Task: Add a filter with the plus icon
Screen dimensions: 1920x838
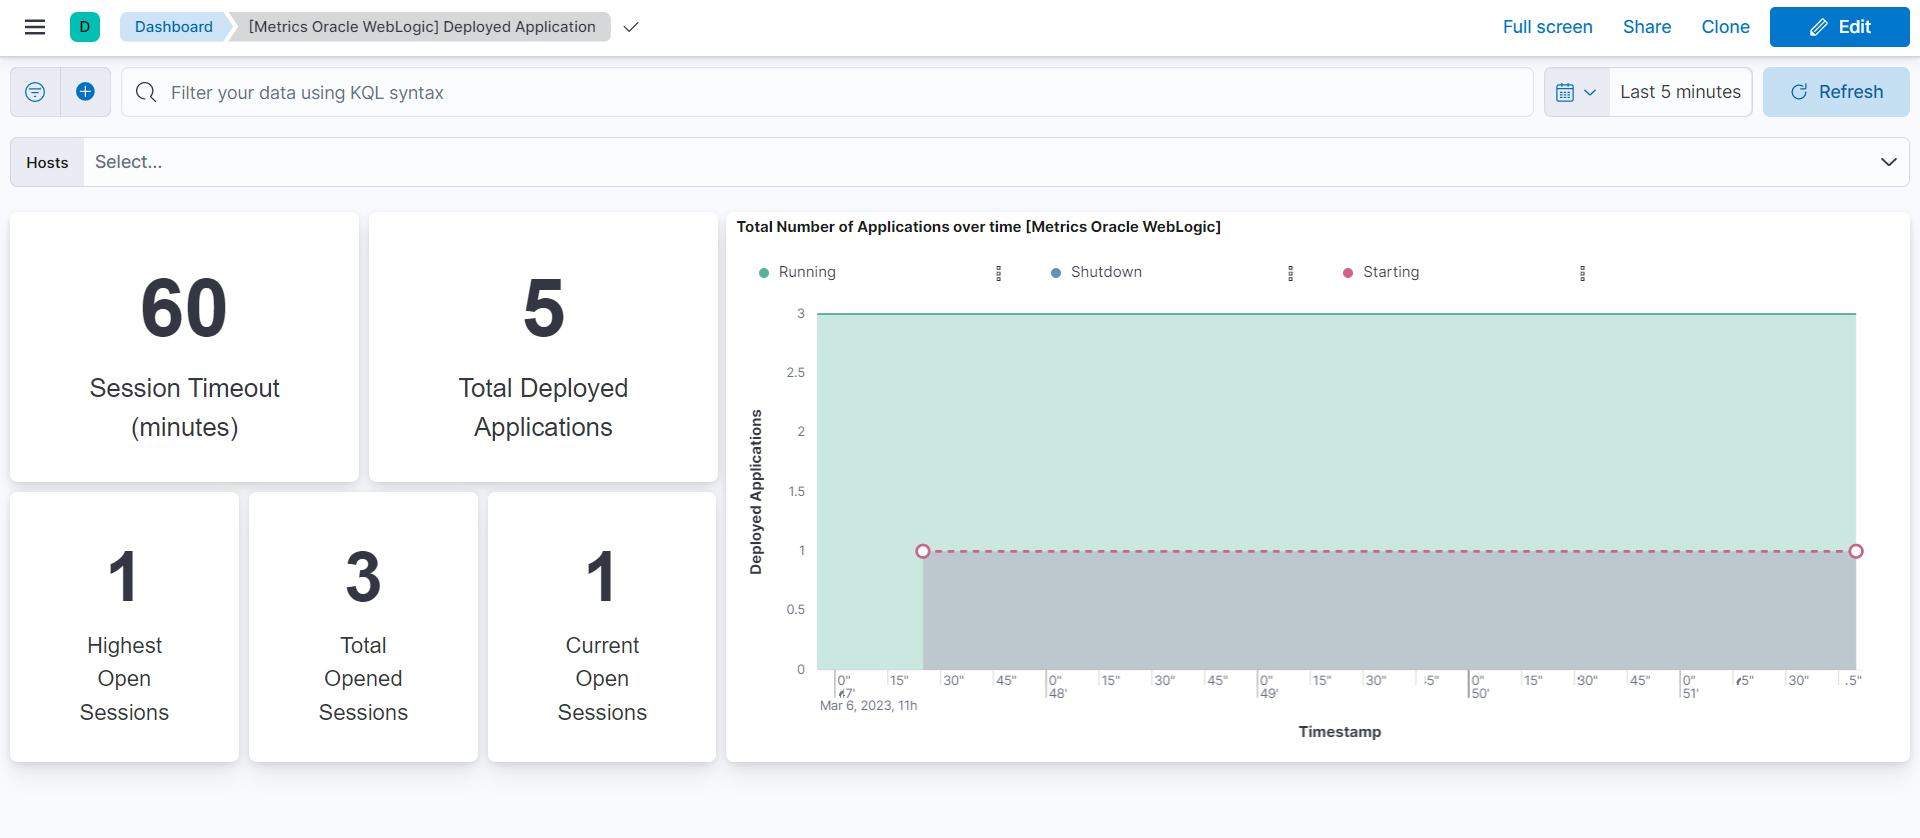Action: pos(85,92)
